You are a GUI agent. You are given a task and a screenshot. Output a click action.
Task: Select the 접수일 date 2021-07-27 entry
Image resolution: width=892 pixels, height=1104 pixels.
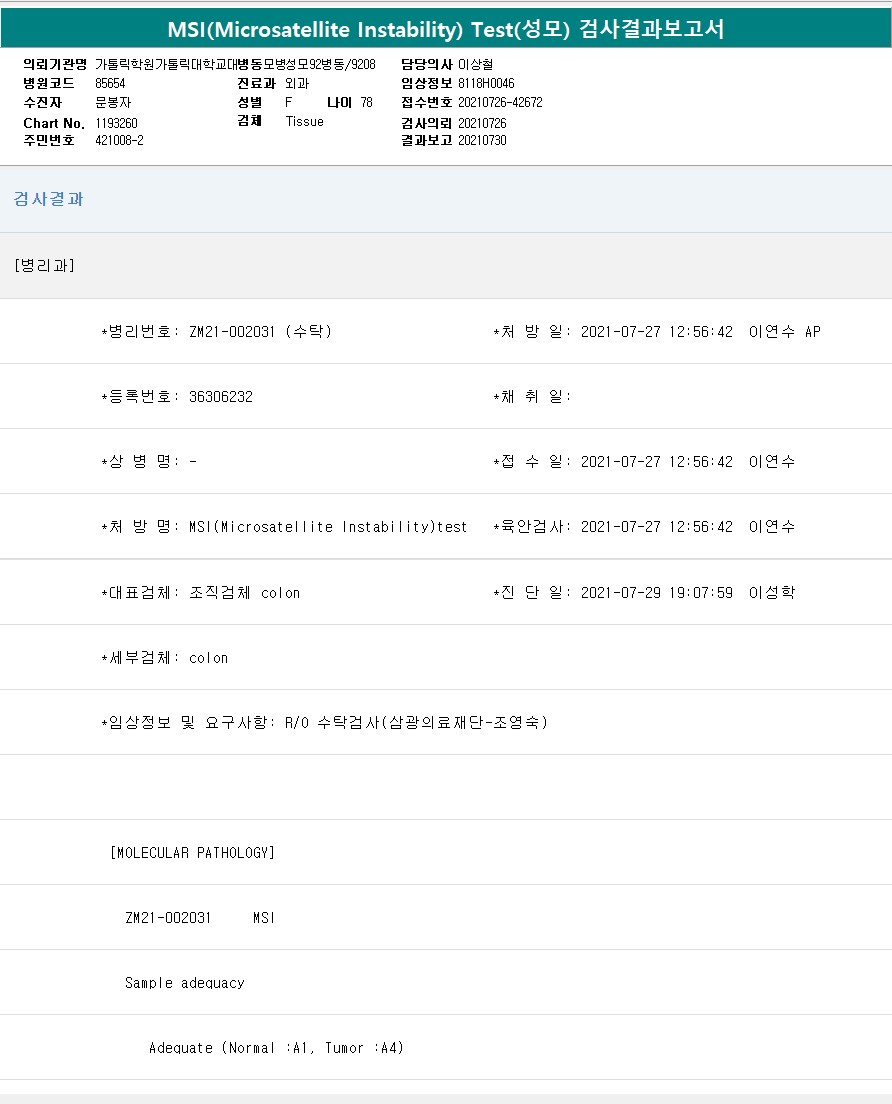point(644,462)
